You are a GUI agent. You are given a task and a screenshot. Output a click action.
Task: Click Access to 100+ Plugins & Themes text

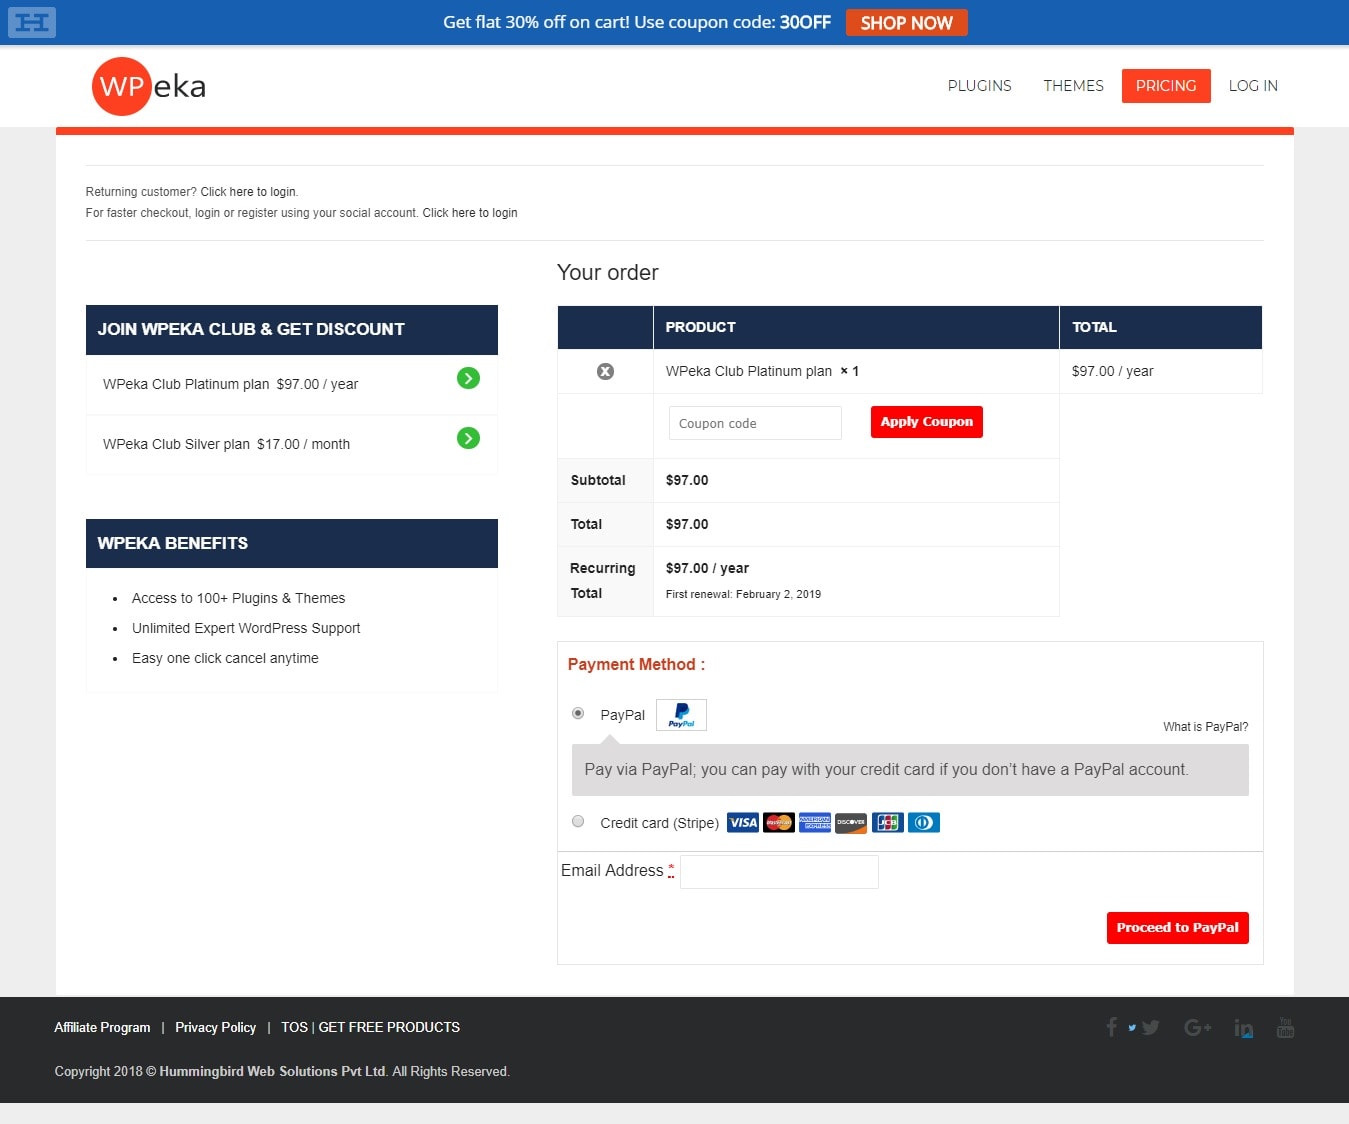click(x=238, y=598)
